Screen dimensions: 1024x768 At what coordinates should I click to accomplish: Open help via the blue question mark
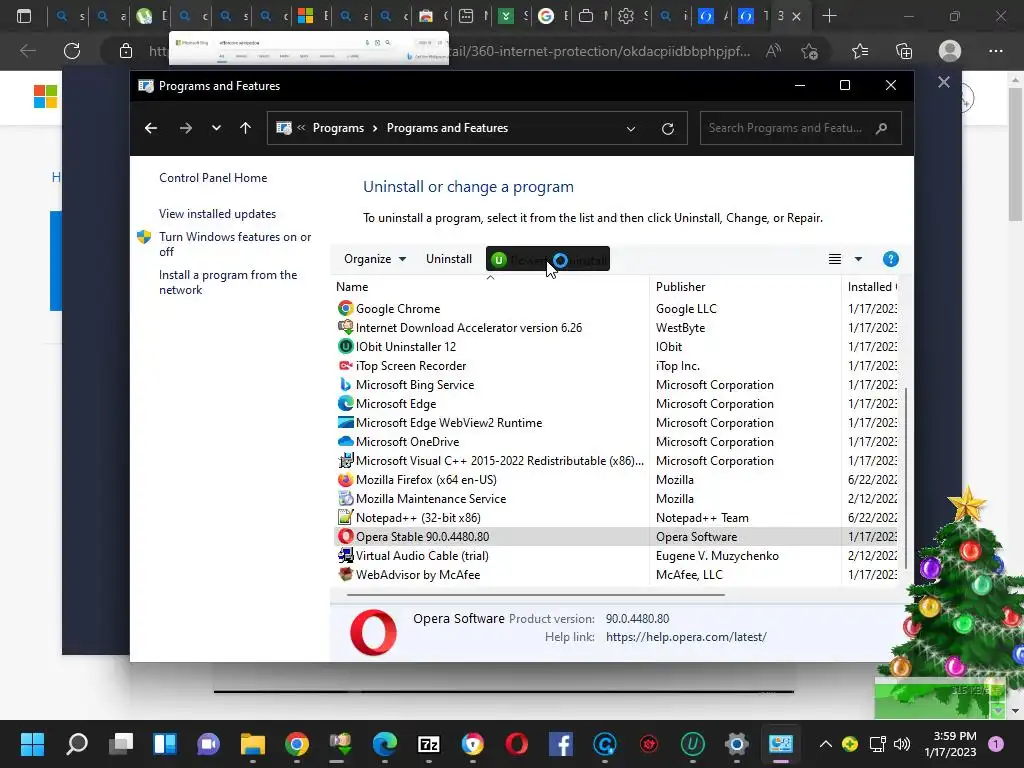pos(891,259)
